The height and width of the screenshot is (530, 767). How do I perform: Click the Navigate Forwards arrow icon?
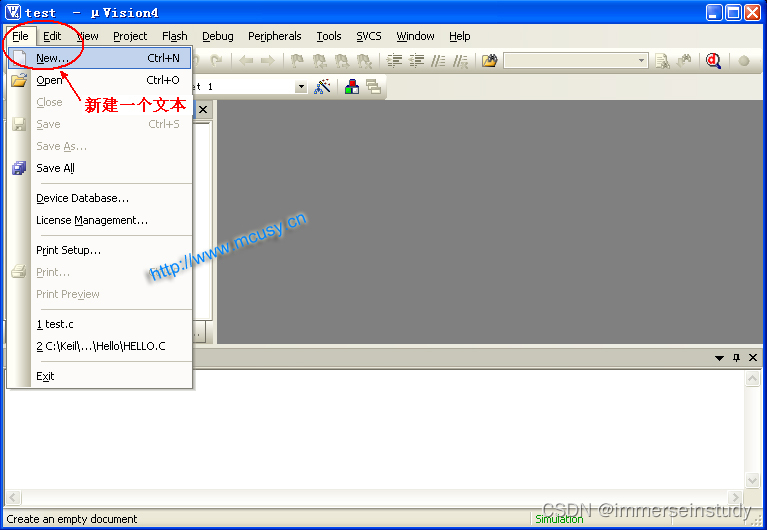268,61
